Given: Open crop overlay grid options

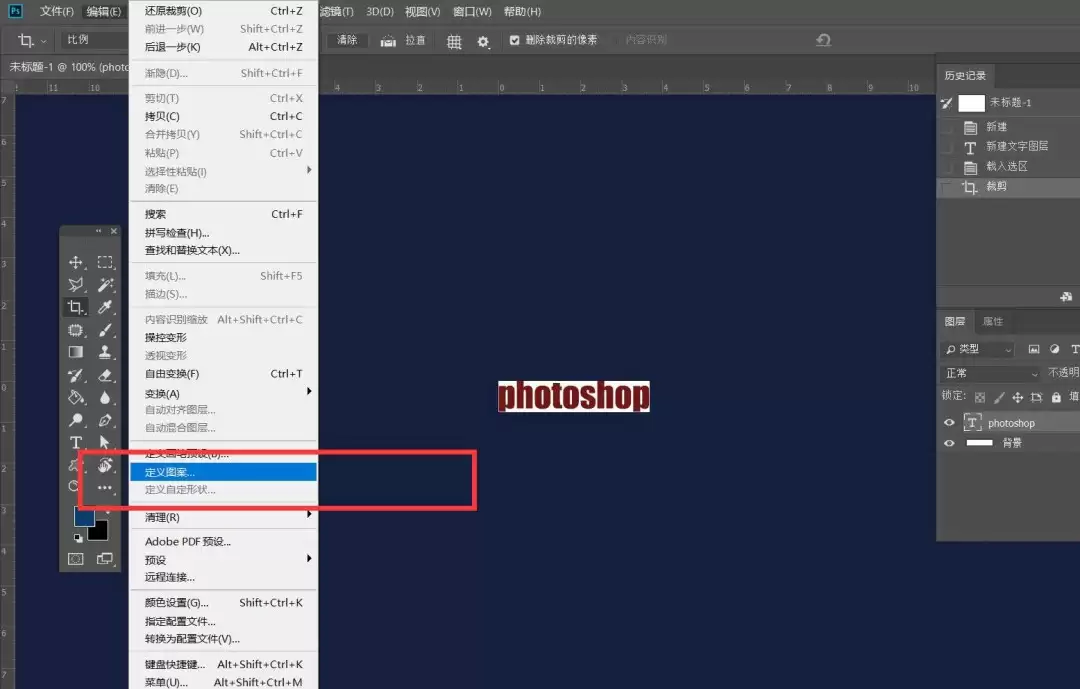Looking at the screenshot, I should coord(454,41).
